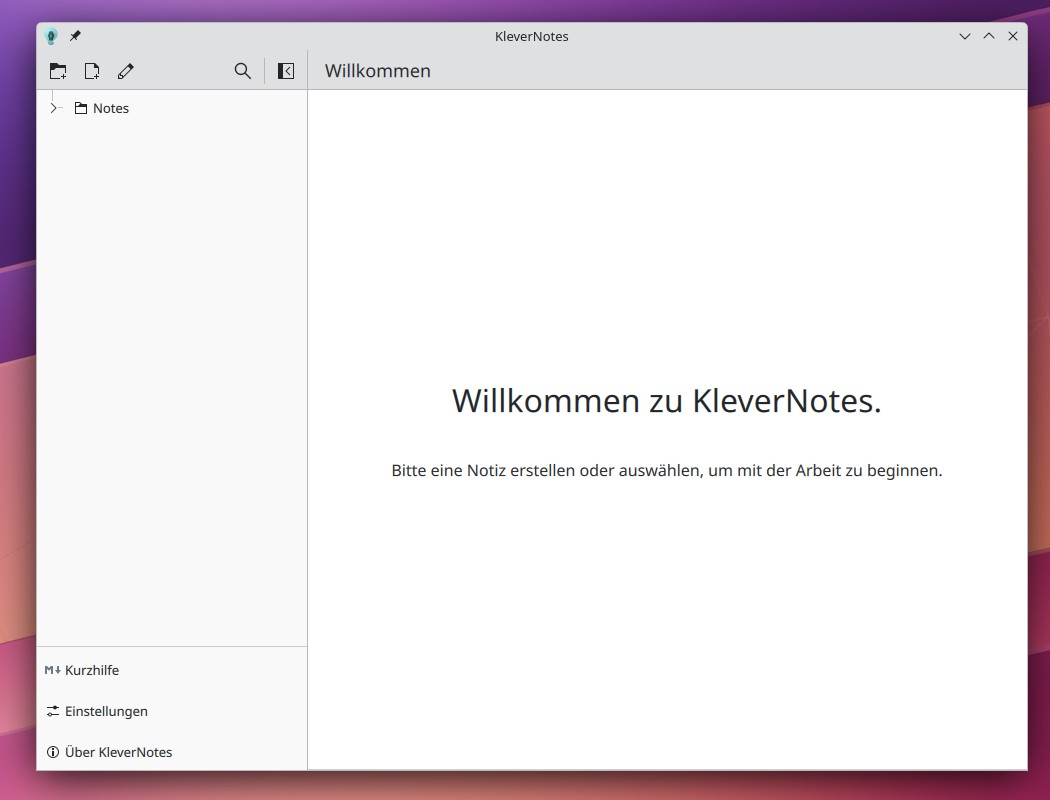The height and width of the screenshot is (800, 1050).
Task: Open Kurzhilfe markdown cheat sheet
Action: coord(92,670)
